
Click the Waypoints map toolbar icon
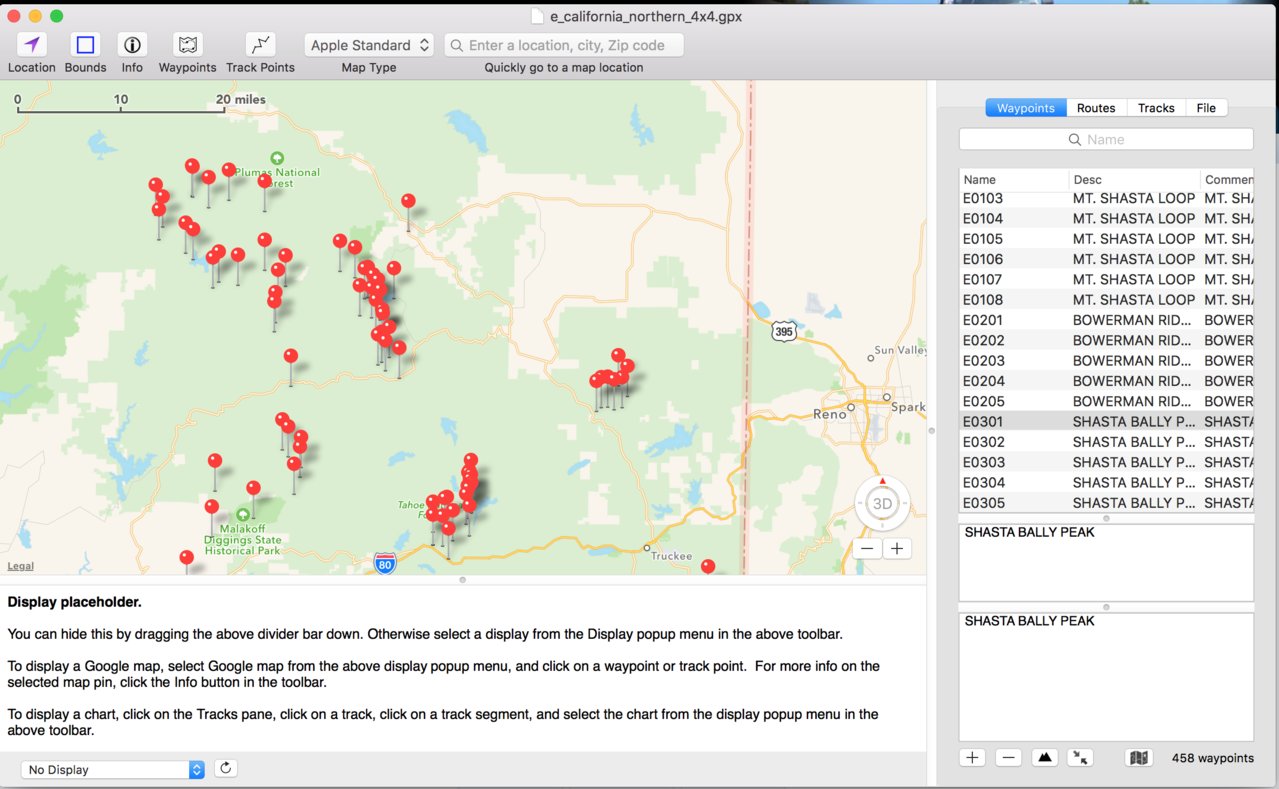[188, 45]
